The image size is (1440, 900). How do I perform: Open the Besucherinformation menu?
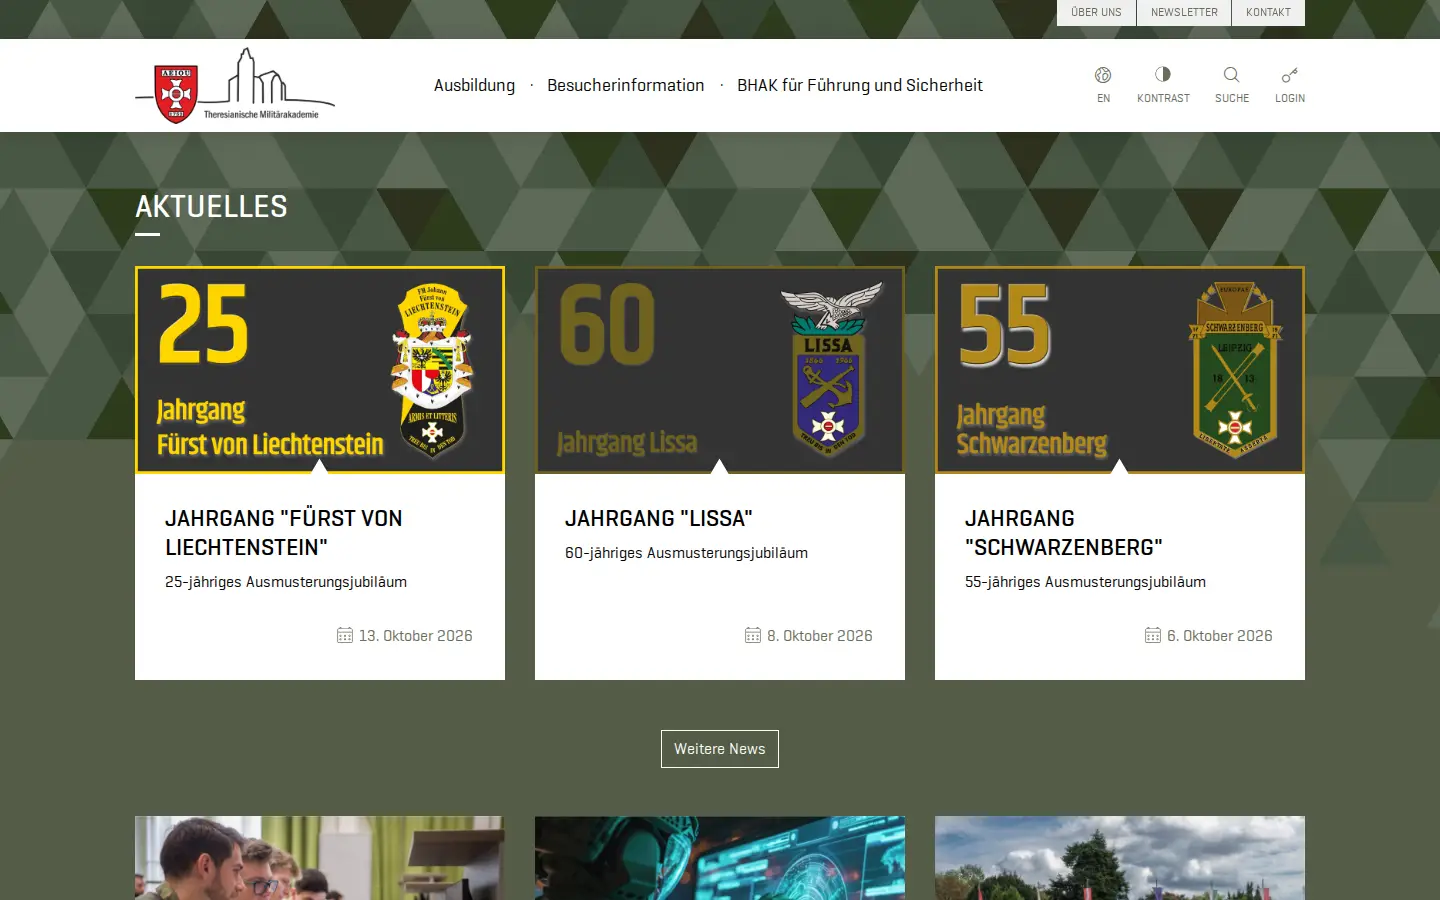pyautogui.click(x=625, y=85)
